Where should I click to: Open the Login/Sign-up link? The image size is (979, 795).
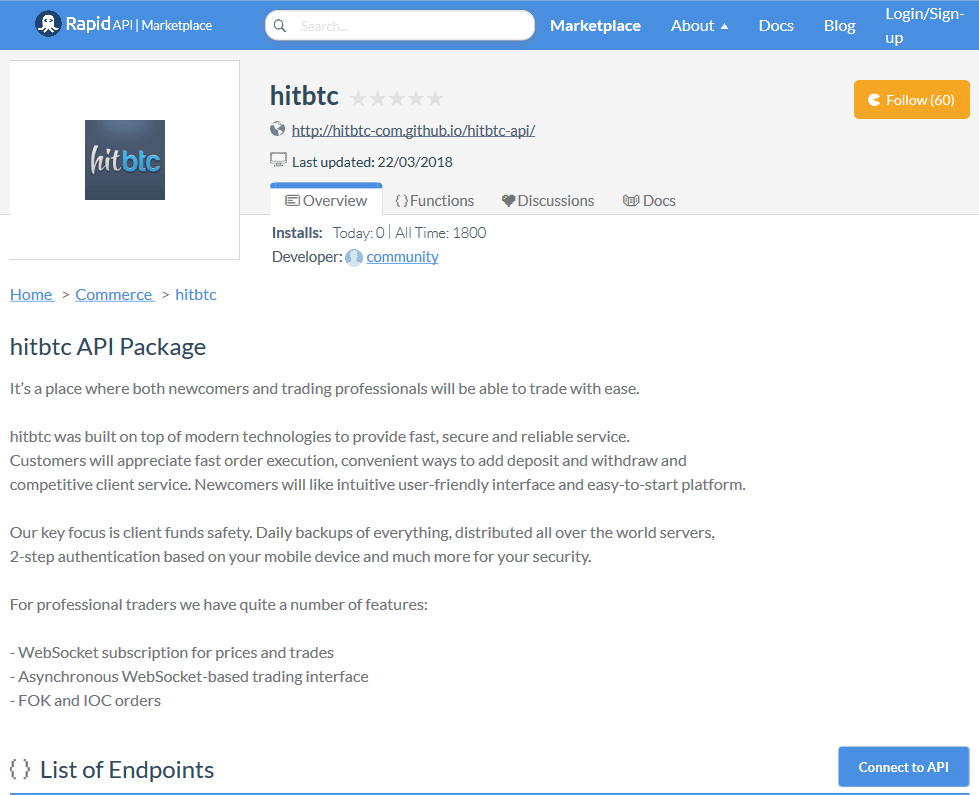point(925,26)
